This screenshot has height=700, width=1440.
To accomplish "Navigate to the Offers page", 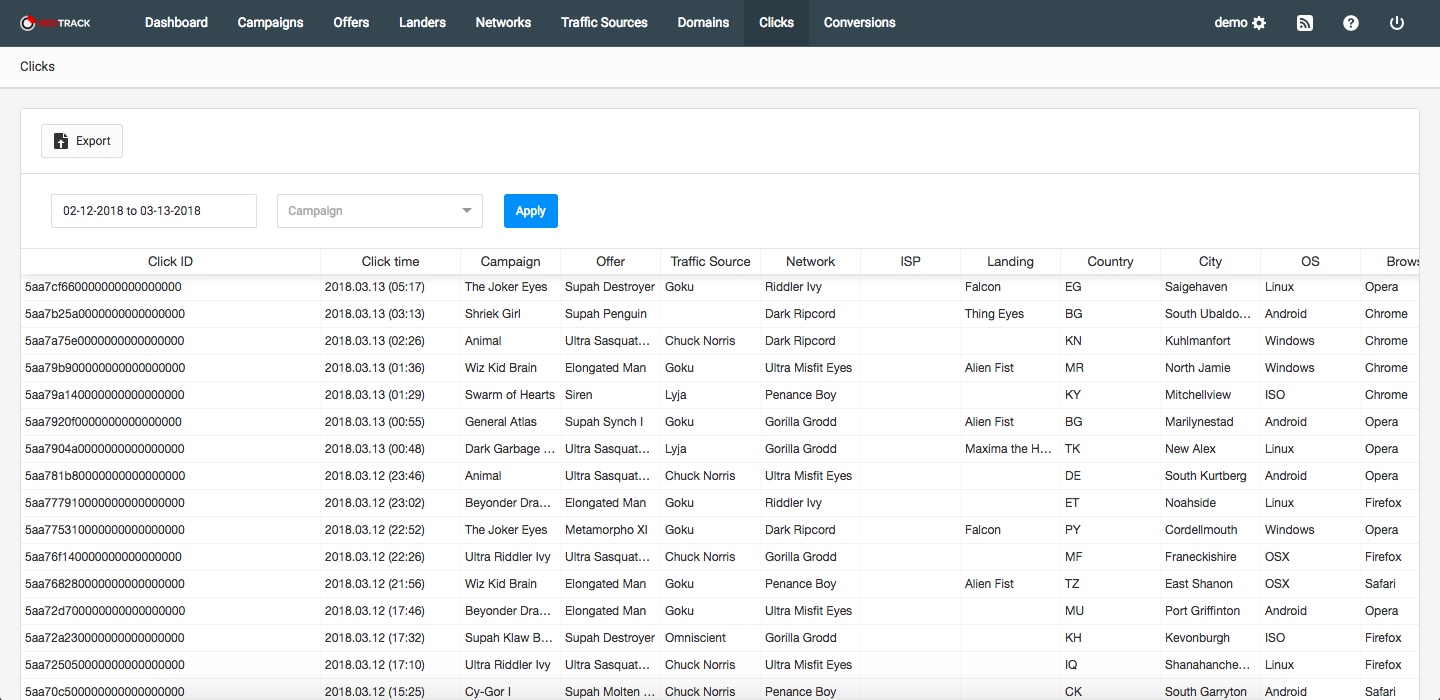I will (351, 23).
